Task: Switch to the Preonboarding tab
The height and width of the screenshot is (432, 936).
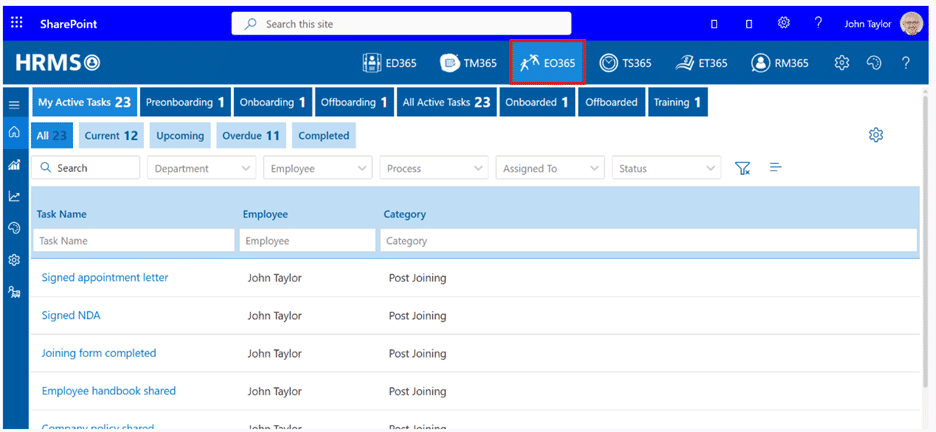Action: click(x=185, y=102)
